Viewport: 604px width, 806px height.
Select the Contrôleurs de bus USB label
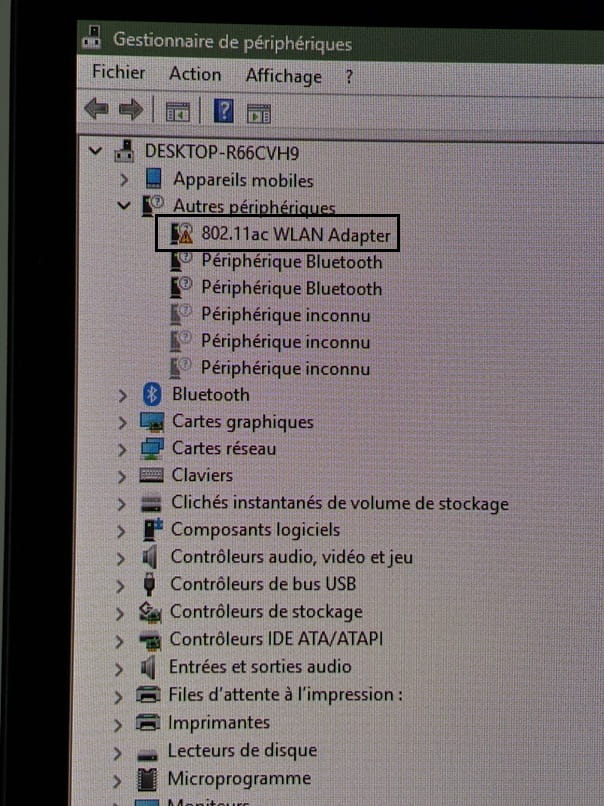click(263, 584)
